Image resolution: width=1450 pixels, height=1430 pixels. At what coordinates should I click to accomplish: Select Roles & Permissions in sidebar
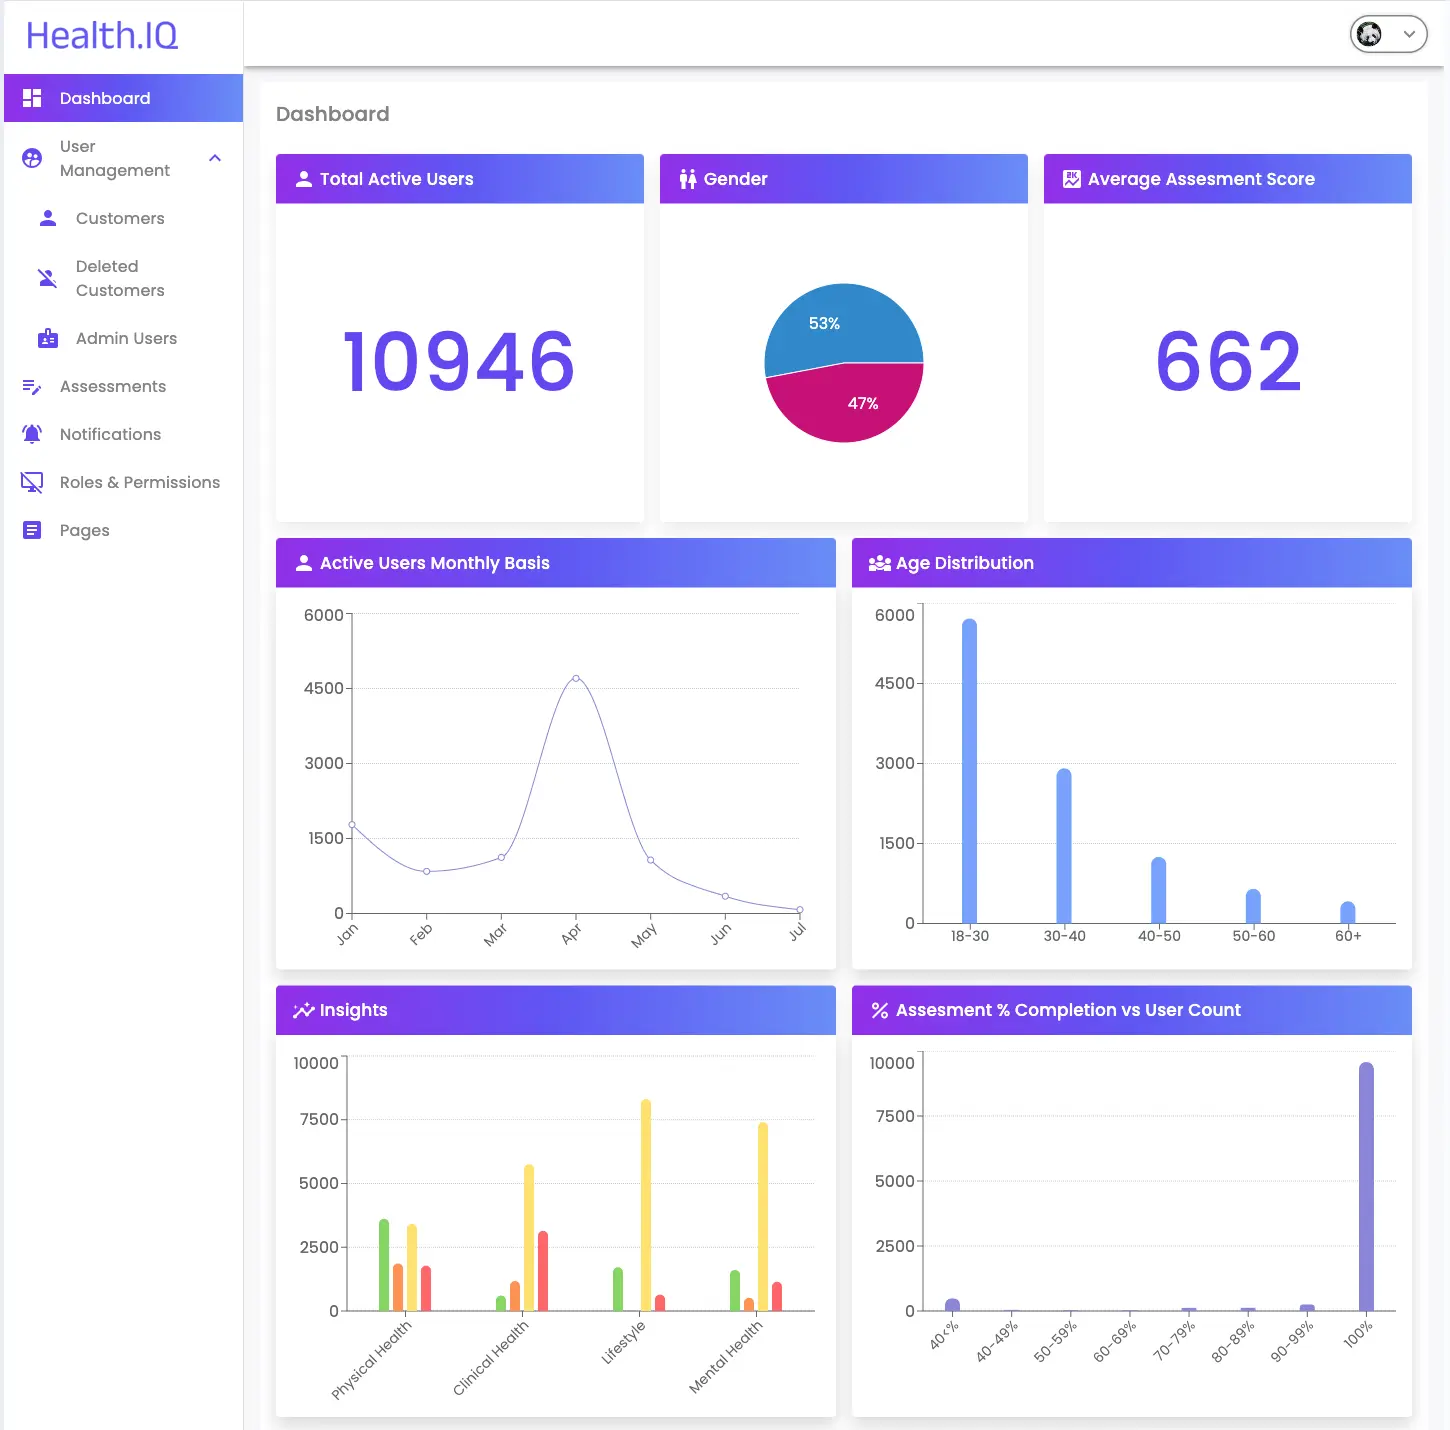click(x=140, y=482)
